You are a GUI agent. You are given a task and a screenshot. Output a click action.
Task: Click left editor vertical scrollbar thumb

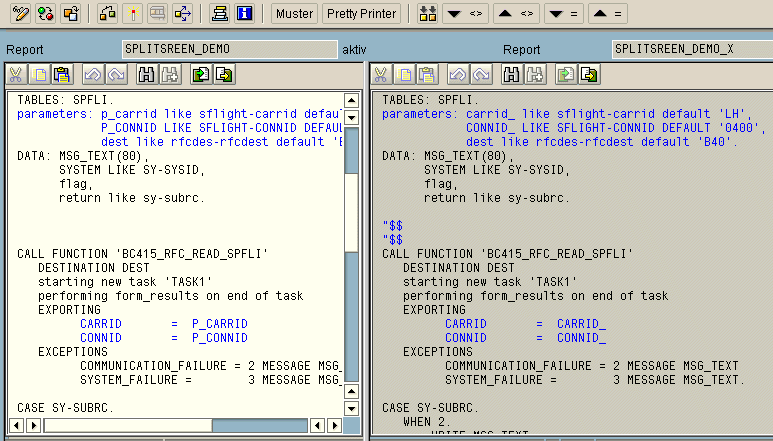[x=351, y=165]
